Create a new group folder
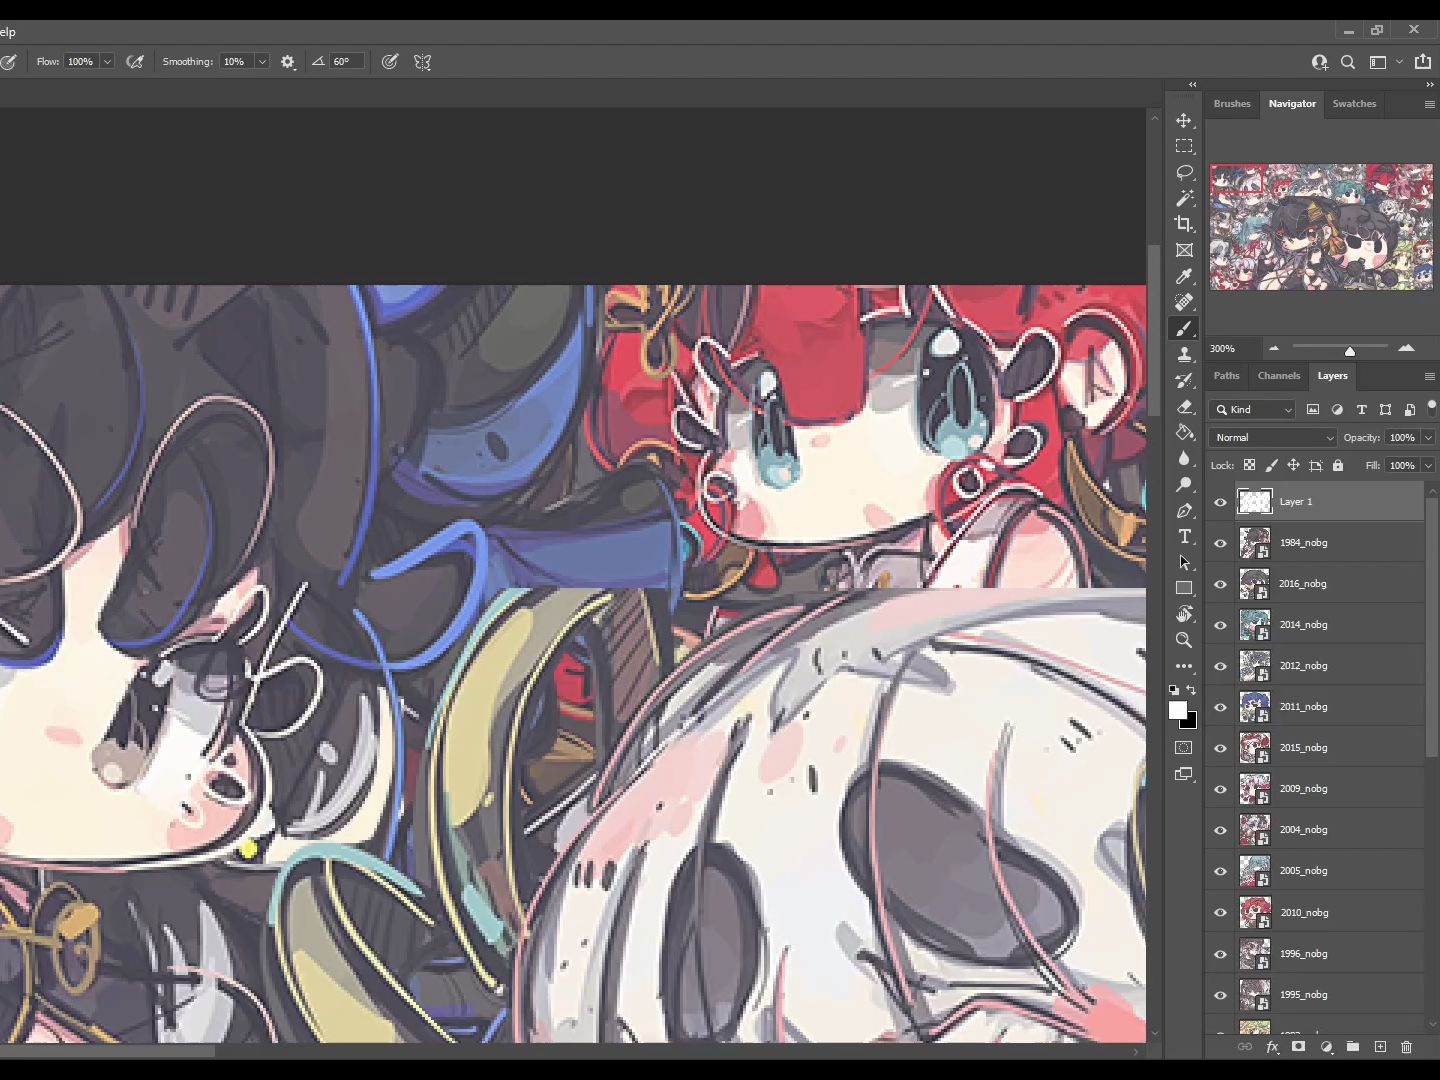Screen dimensions: 1440x1080 coord(1353,1047)
